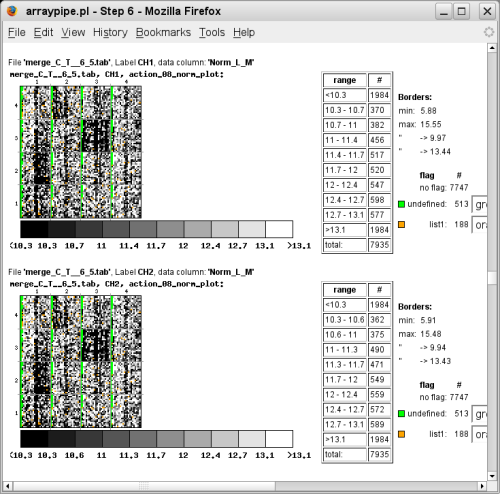This screenshot has width=500, height=494.
Task: Open the History menu
Action: (110, 32)
